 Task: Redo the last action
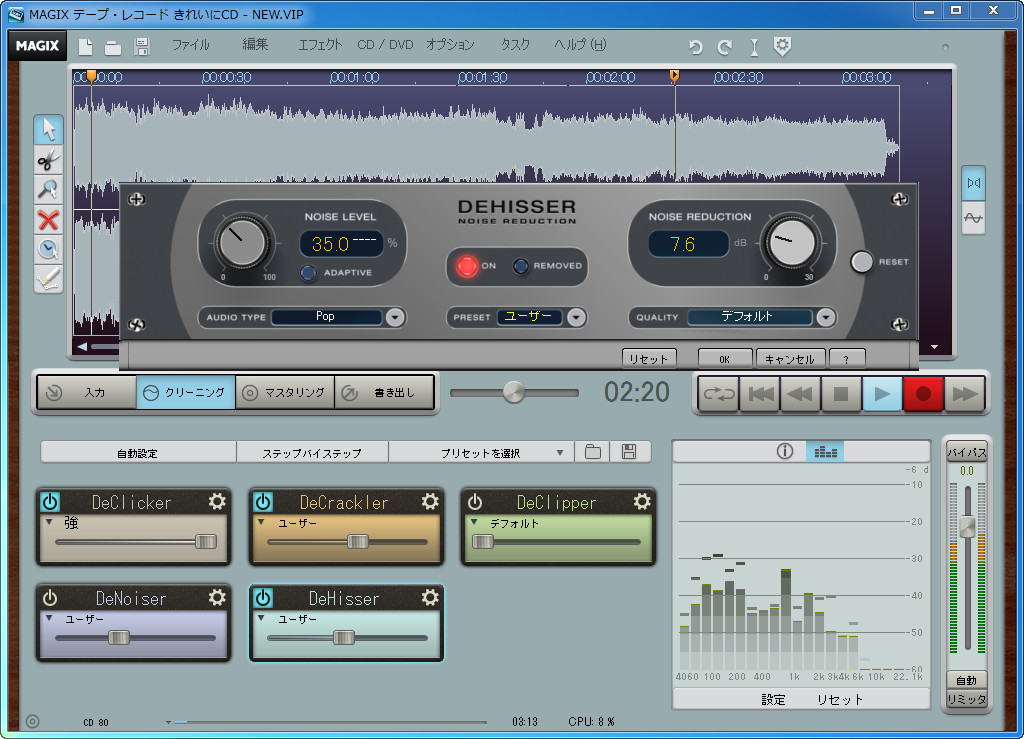click(724, 47)
